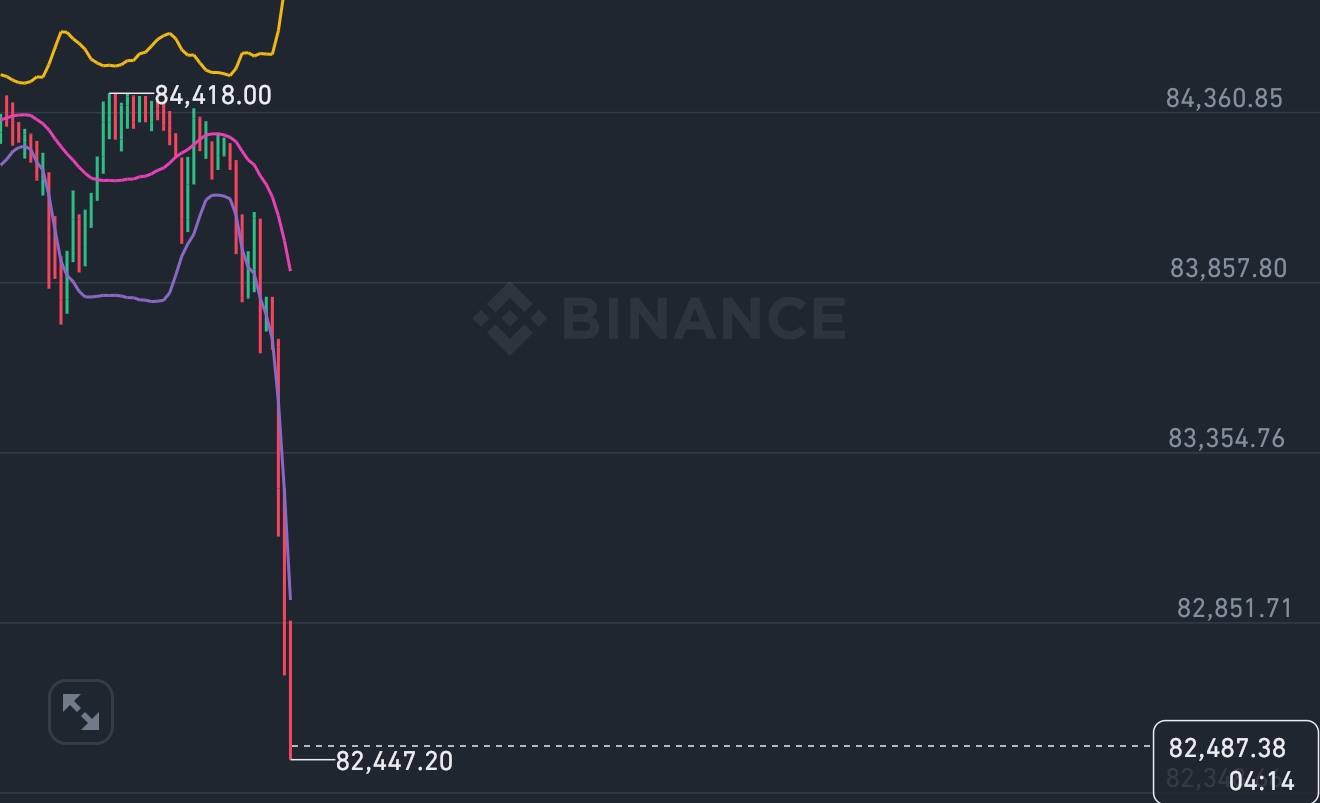The width and height of the screenshot is (1320, 803).
Task: Click the 84,418.00 high price marker
Action: pos(213,95)
